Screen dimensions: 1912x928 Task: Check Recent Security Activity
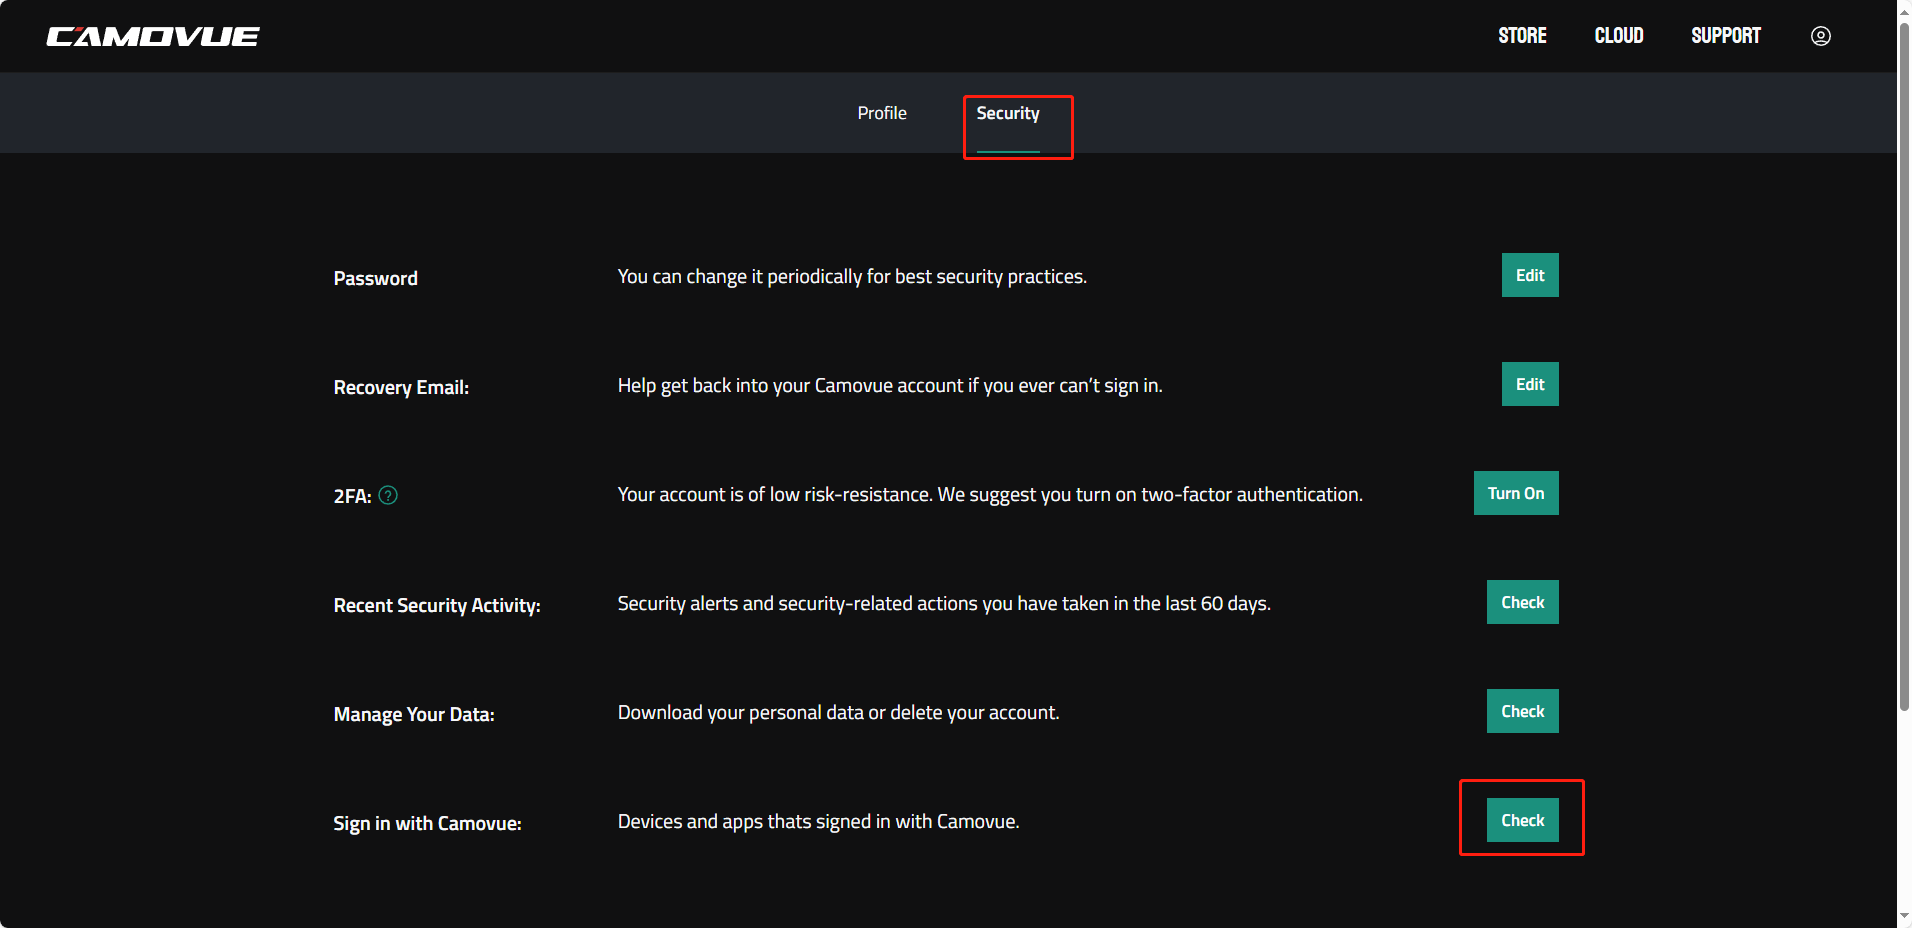click(1522, 603)
